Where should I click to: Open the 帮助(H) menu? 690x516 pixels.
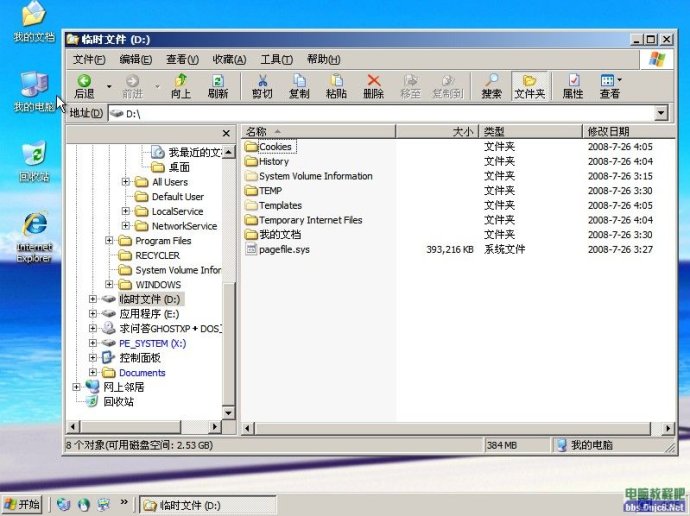tap(323, 59)
